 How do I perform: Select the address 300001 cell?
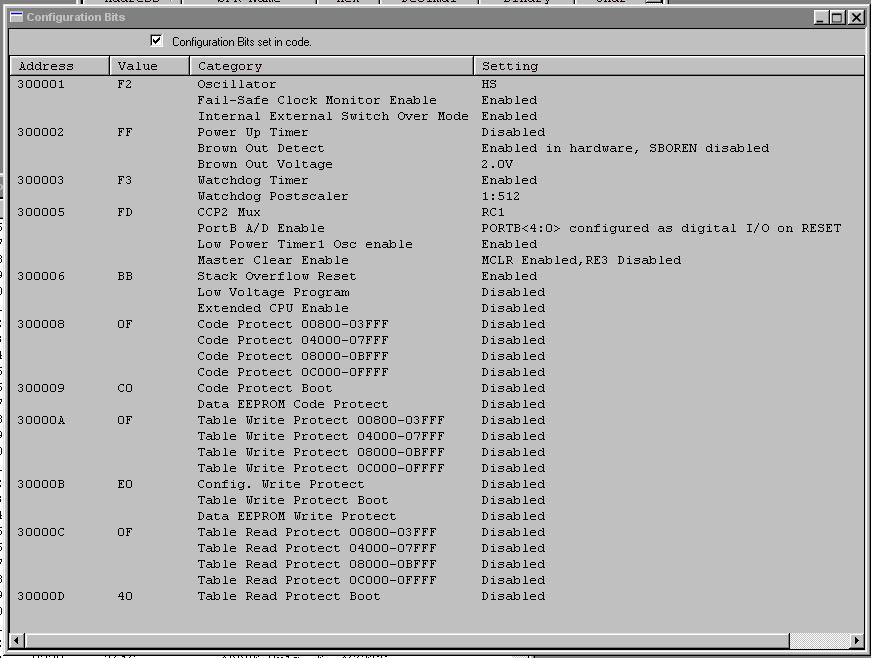(x=41, y=84)
